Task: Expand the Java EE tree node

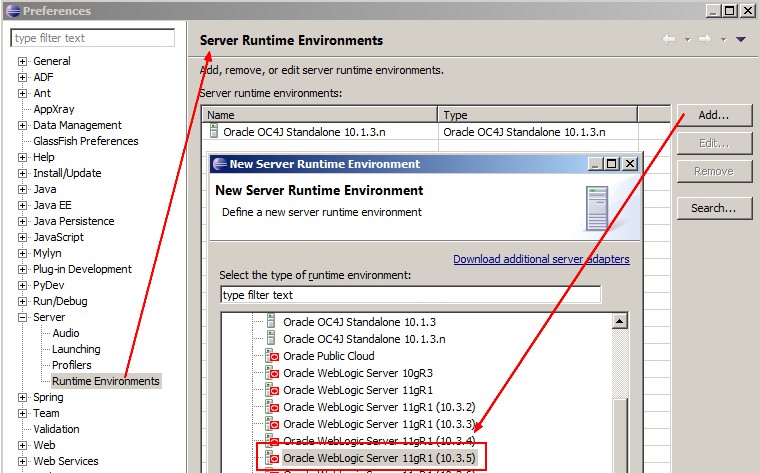Action: [x=22, y=205]
